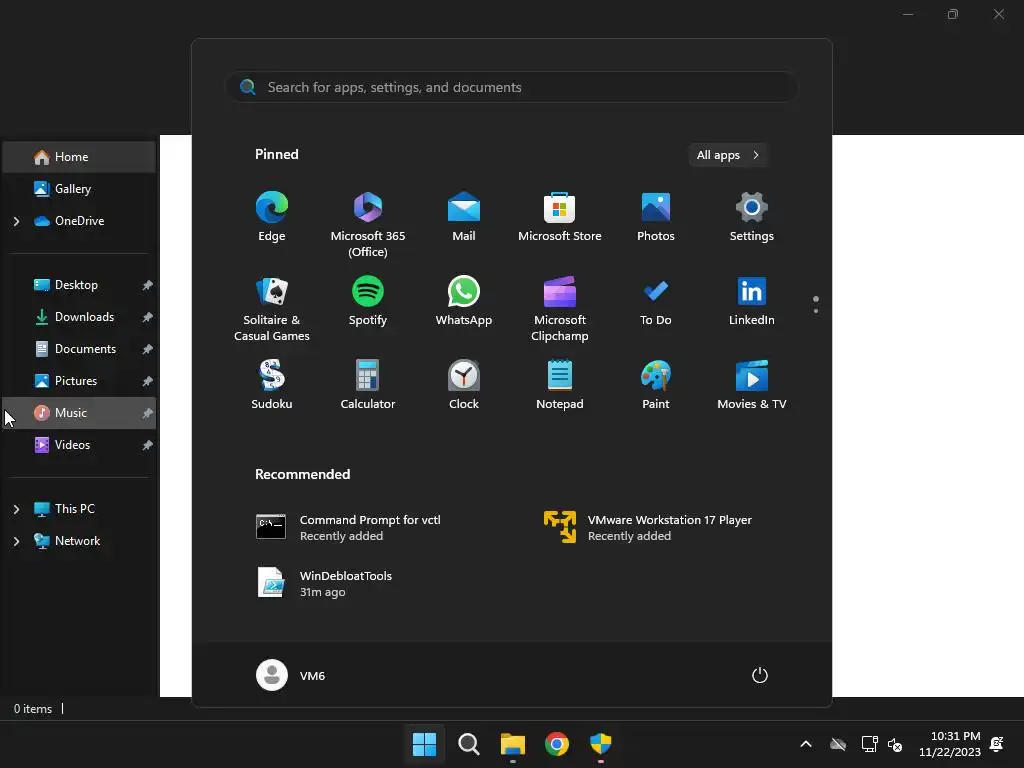The height and width of the screenshot is (768, 1024).
Task: Click the pin icon beside Desktop
Action: tap(148, 285)
